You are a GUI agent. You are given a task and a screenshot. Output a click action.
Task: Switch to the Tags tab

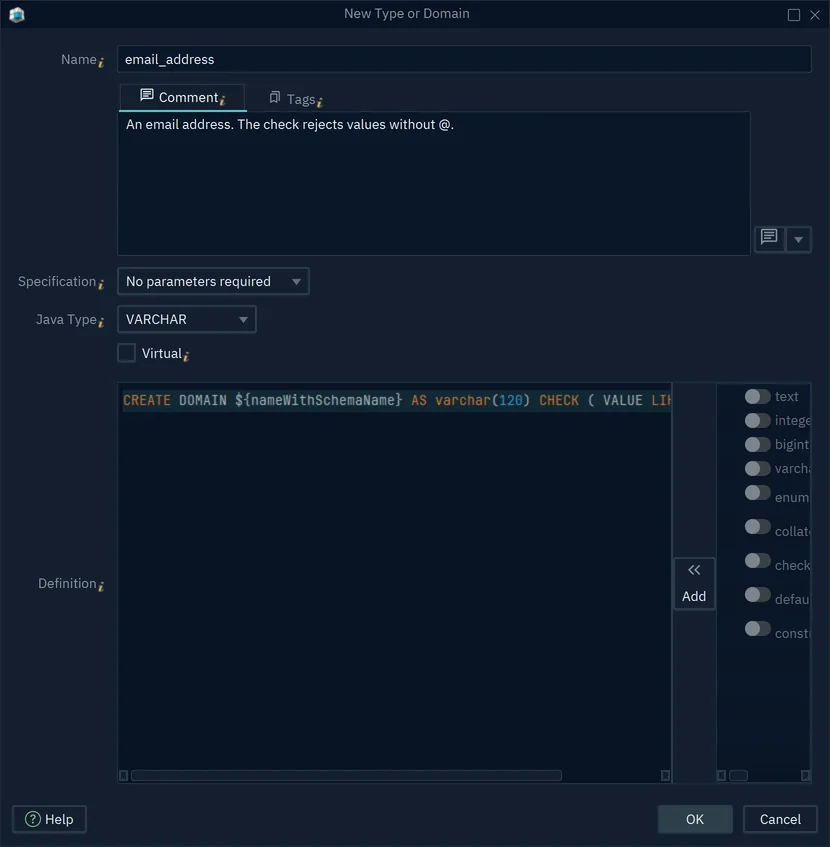295,99
